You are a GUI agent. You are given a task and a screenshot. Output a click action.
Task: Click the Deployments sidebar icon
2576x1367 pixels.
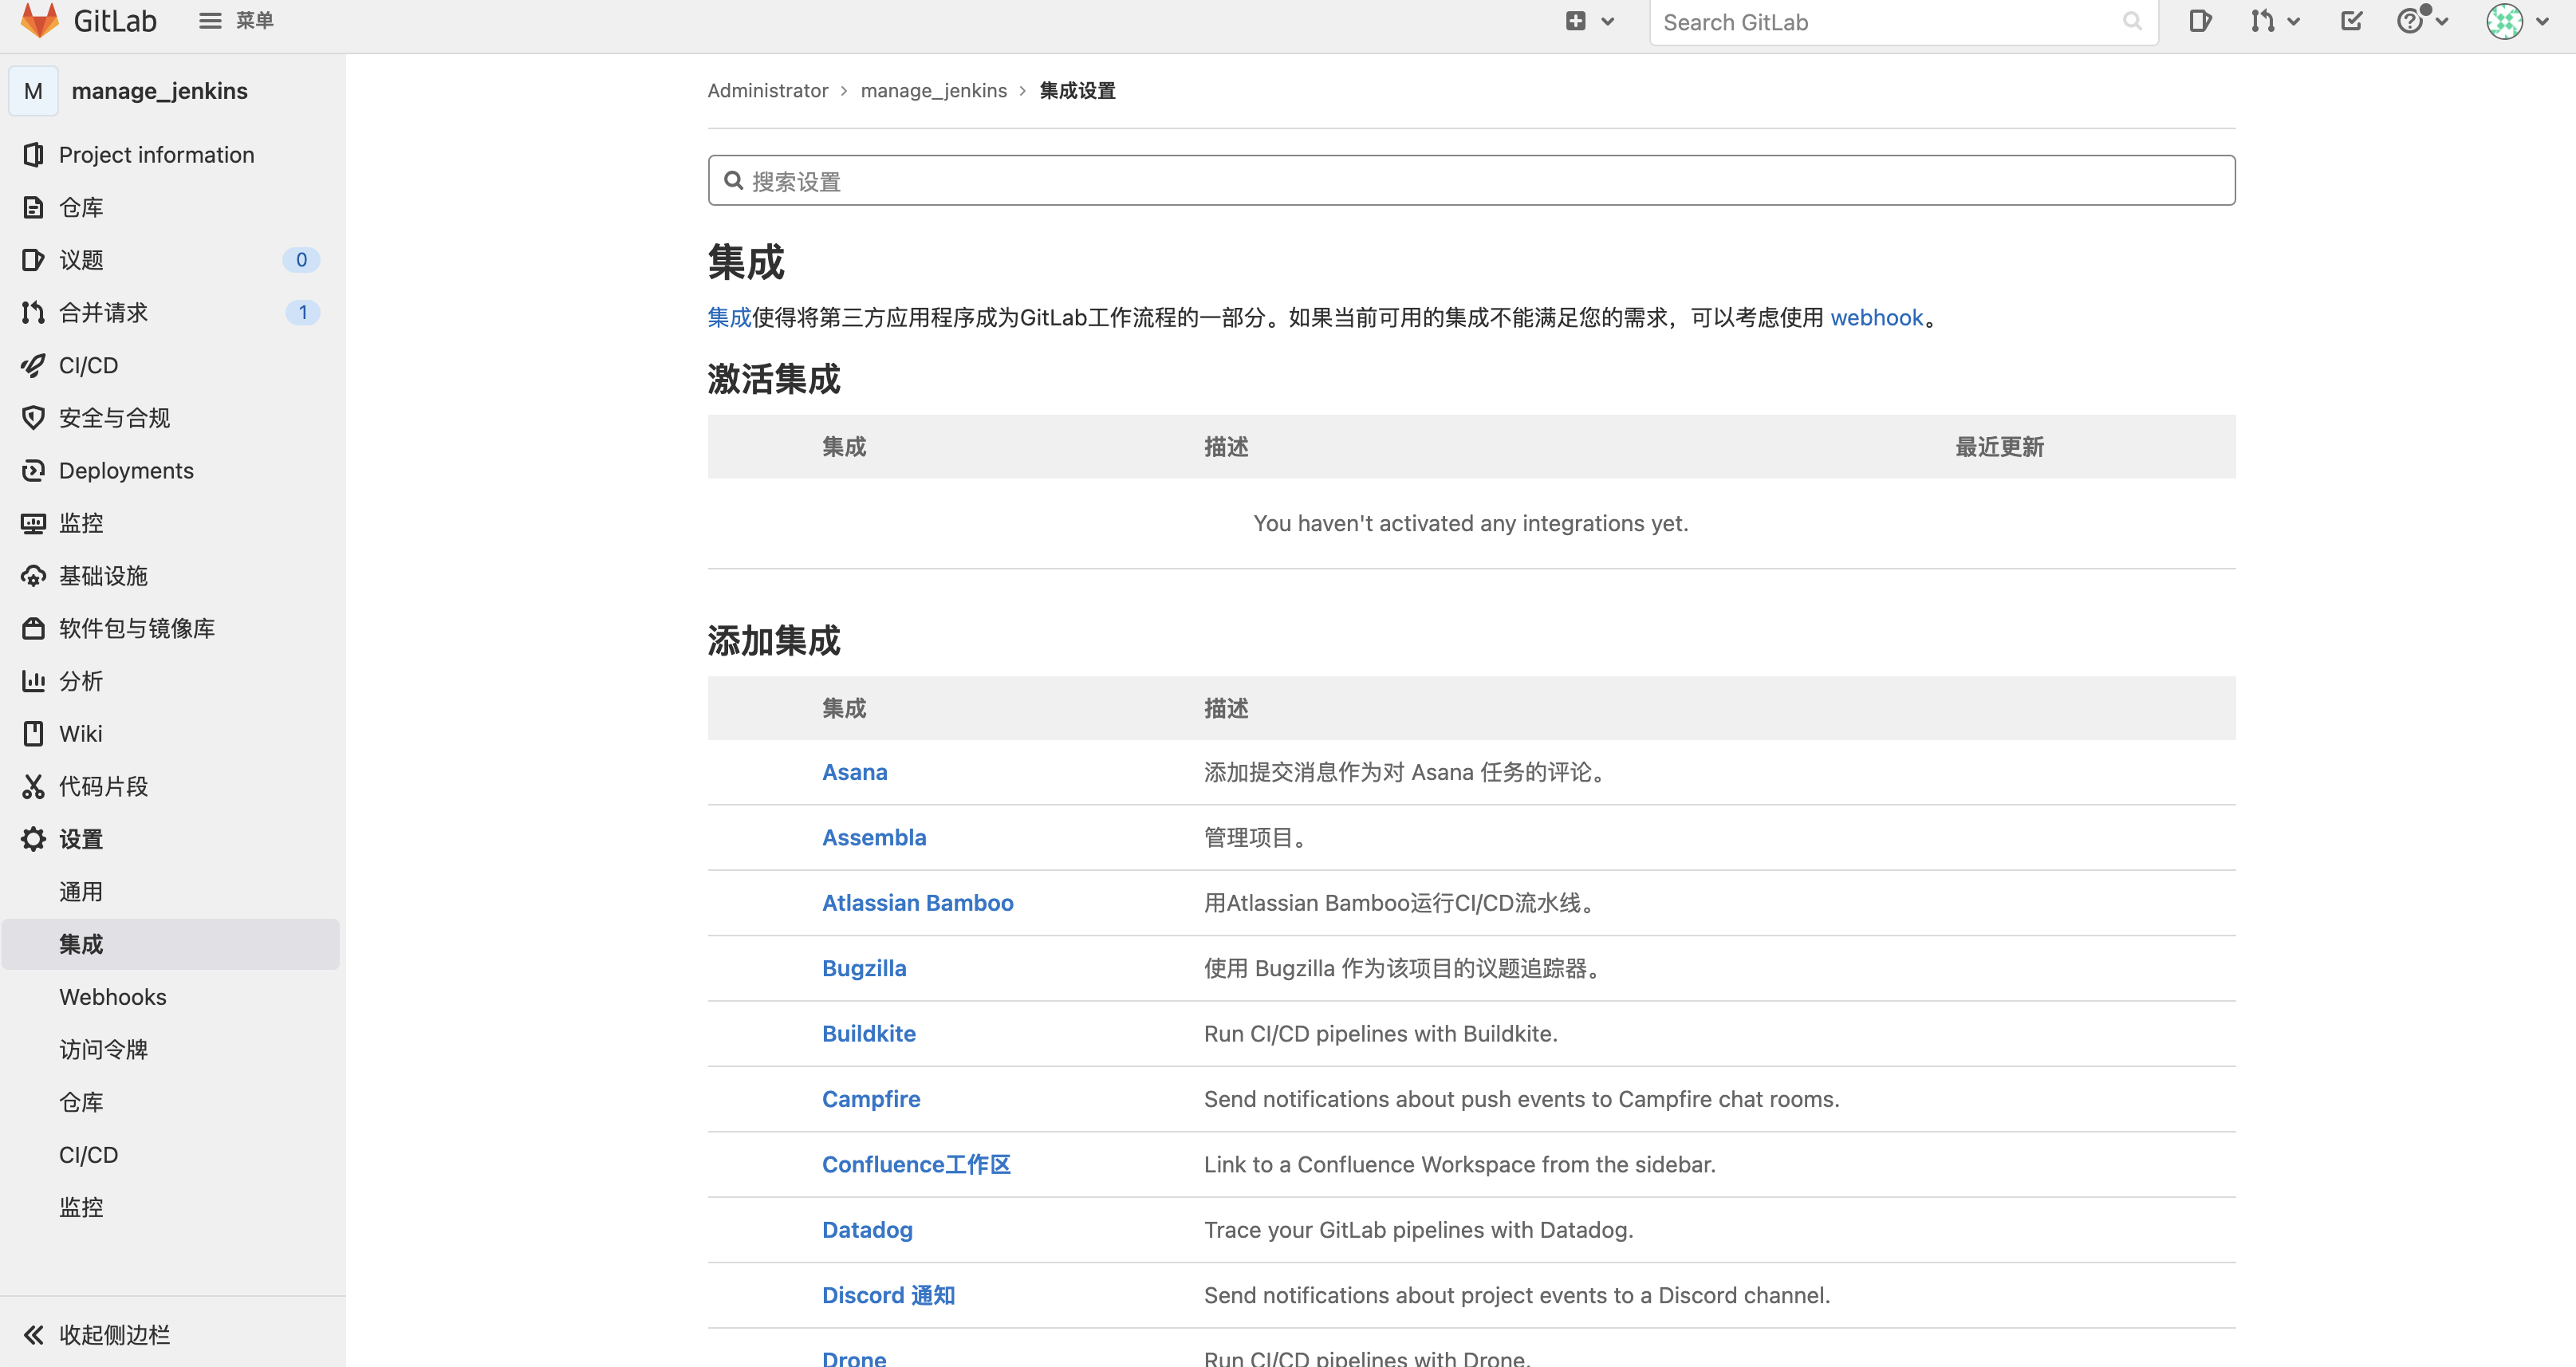pos(33,470)
